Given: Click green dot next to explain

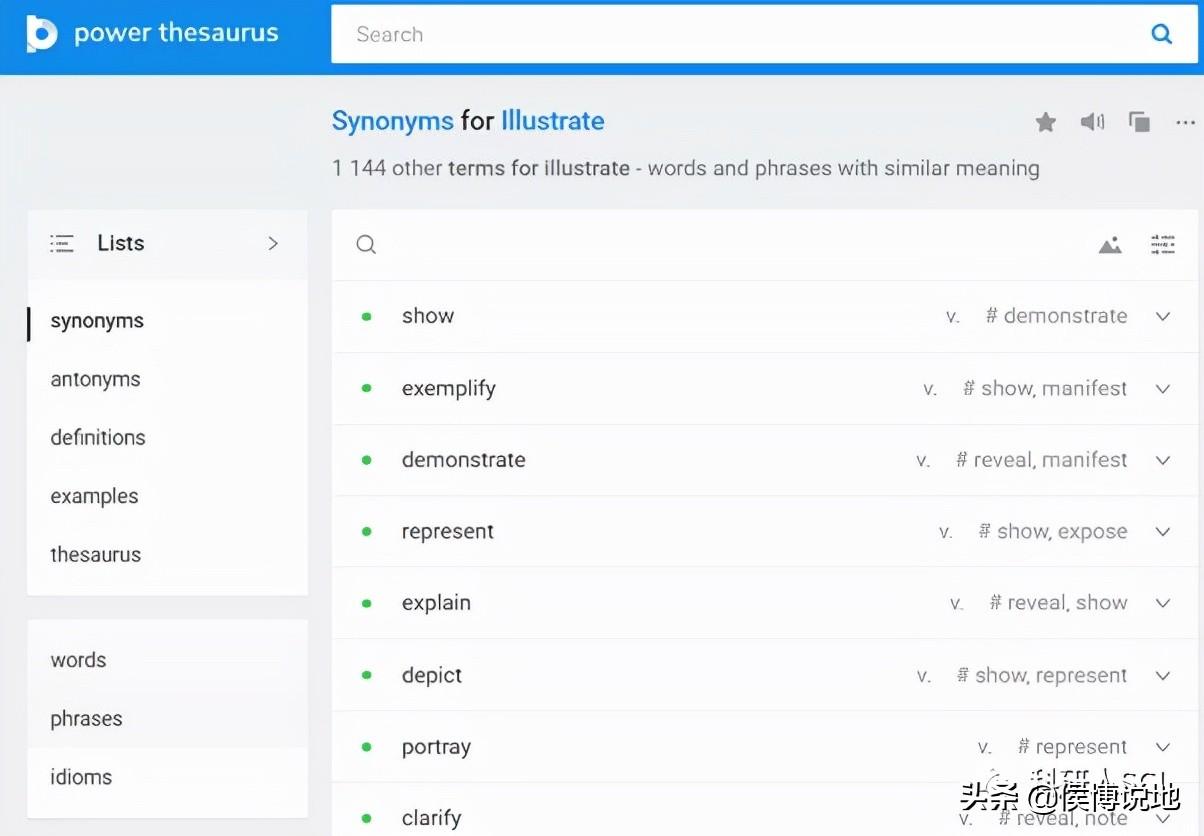Looking at the screenshot, I should click(x=366, y=603).
